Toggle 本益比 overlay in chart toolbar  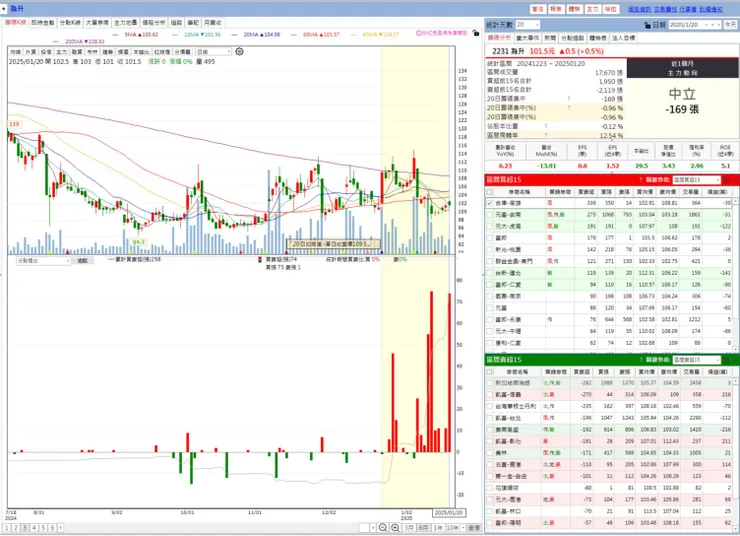141,51
